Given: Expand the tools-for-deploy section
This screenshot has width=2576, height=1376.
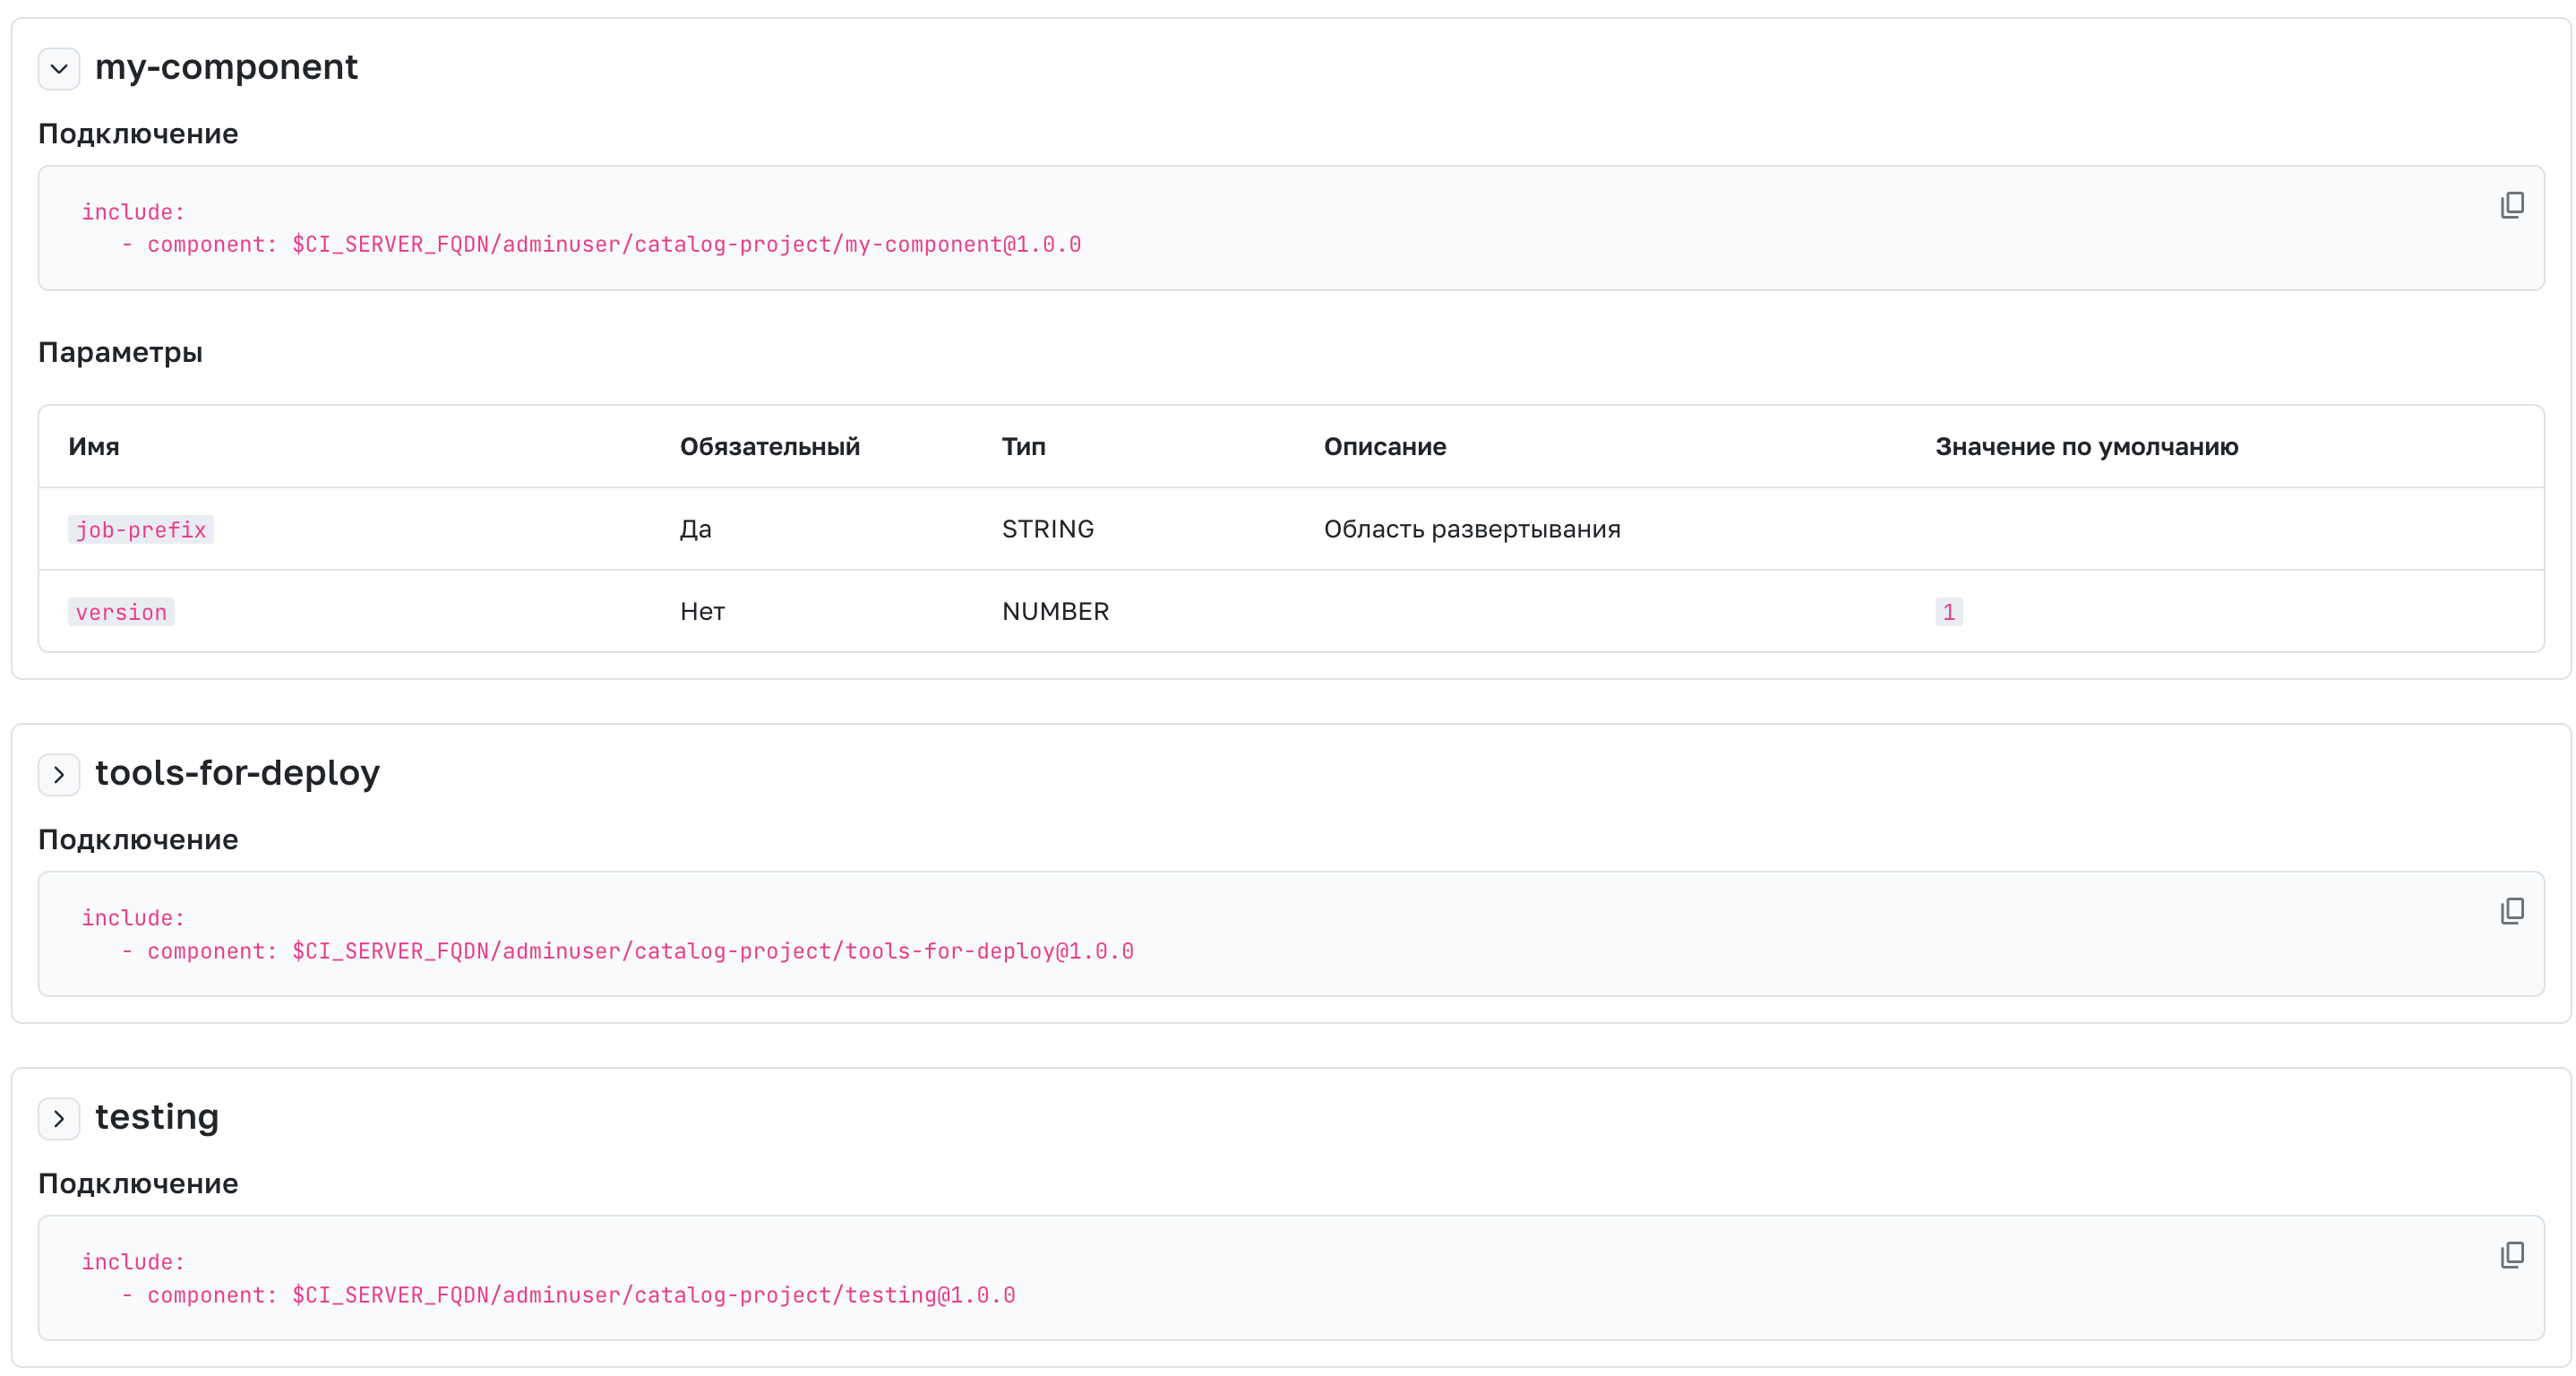Looking at the screenshot, I should point(59,775).
